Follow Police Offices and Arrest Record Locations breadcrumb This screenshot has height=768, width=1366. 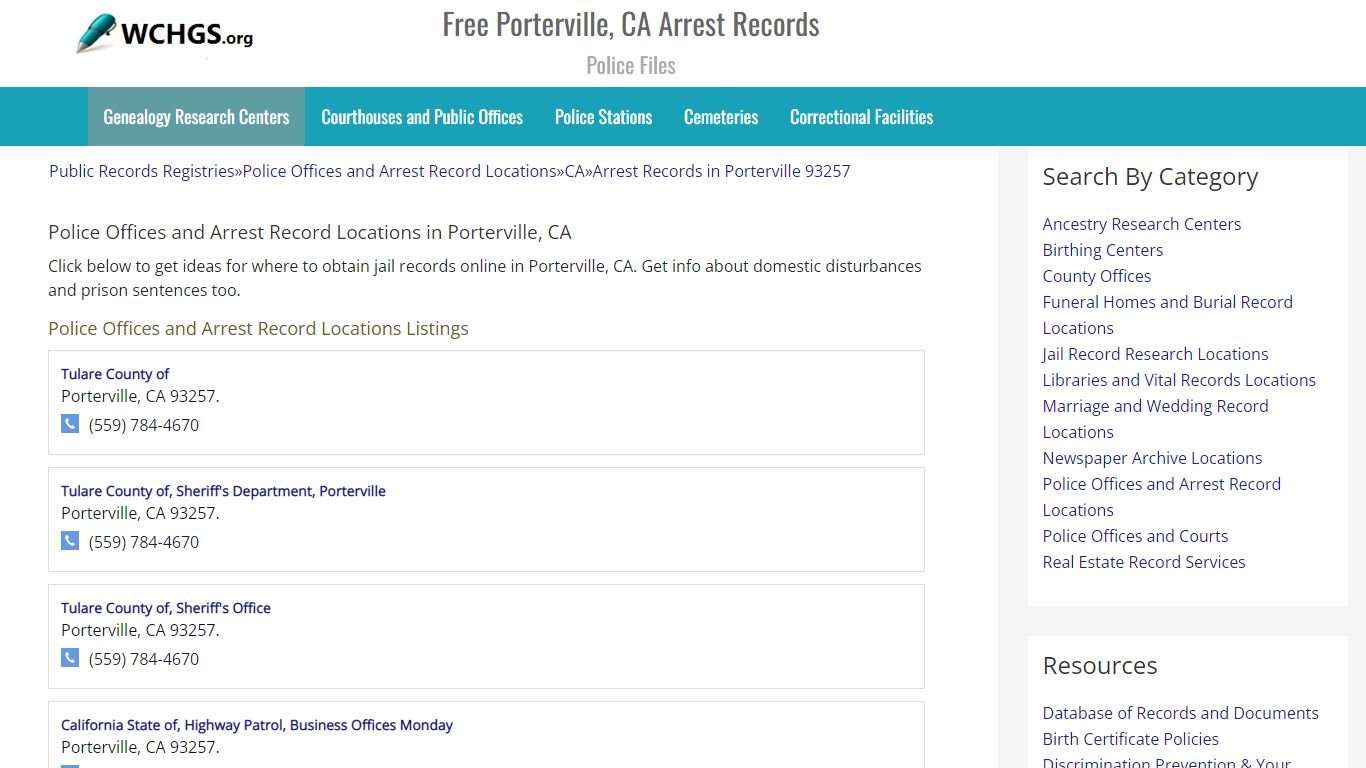[x=399, y=171]
